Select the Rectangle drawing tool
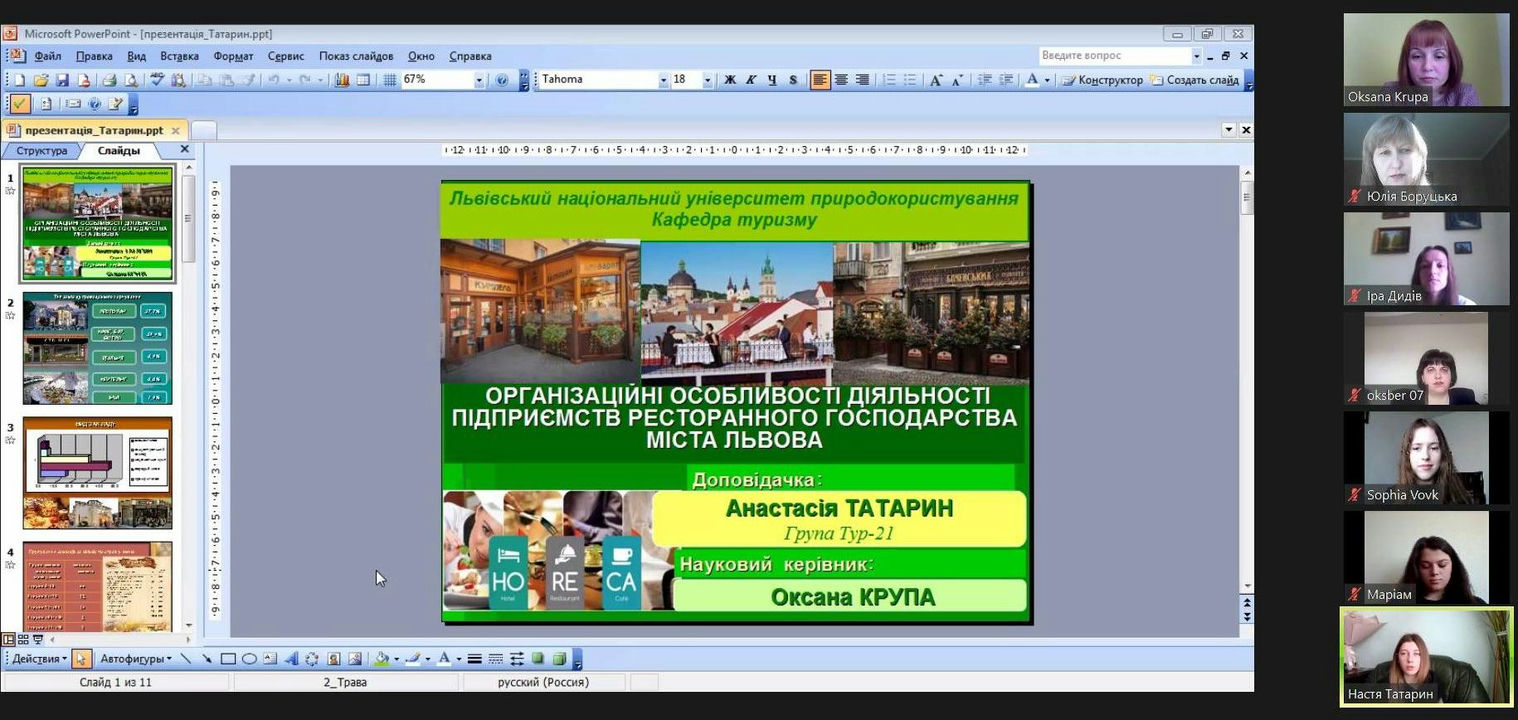Viewport: 1518px width, 720px height. coord(228,659)
